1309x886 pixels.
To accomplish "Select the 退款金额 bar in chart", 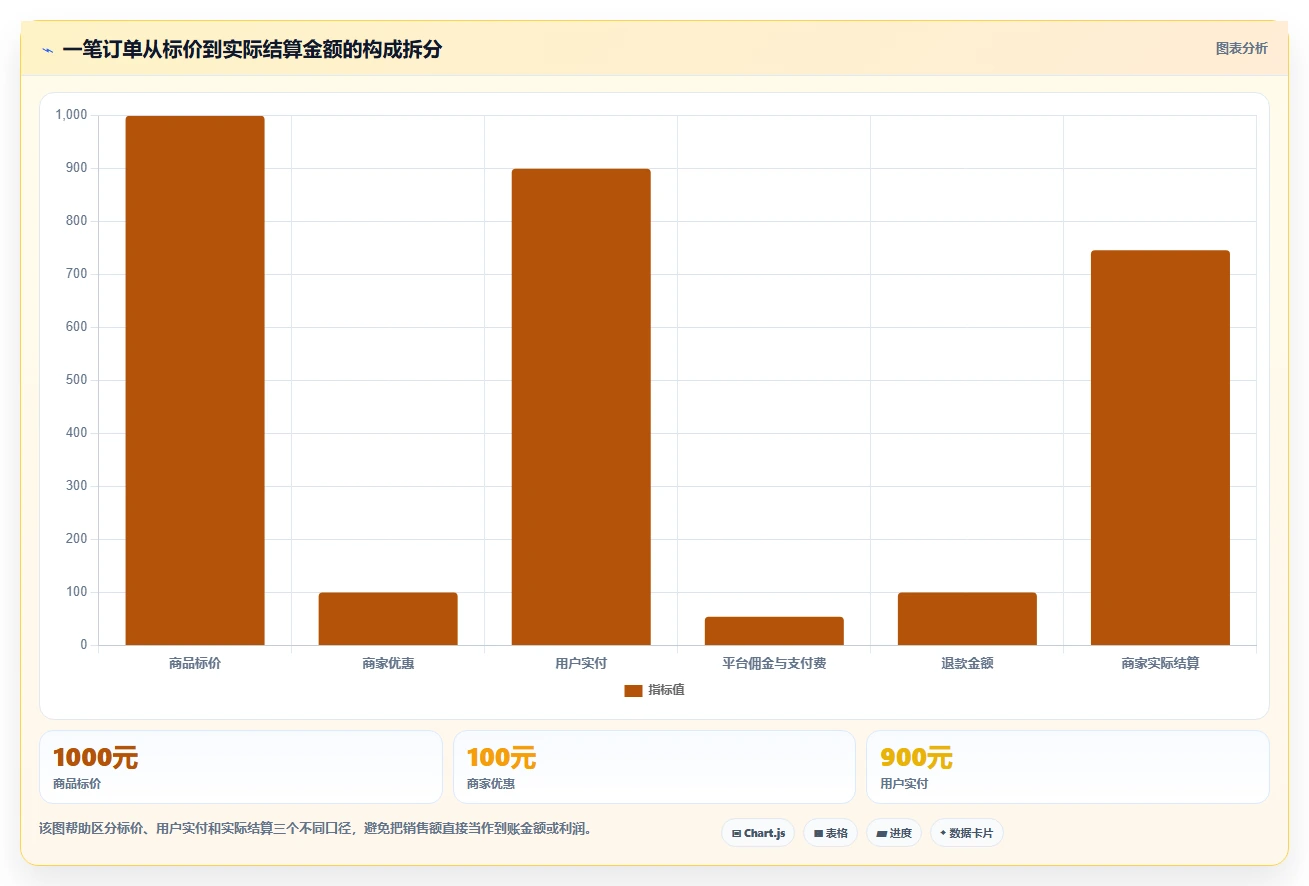I will 967,619.
